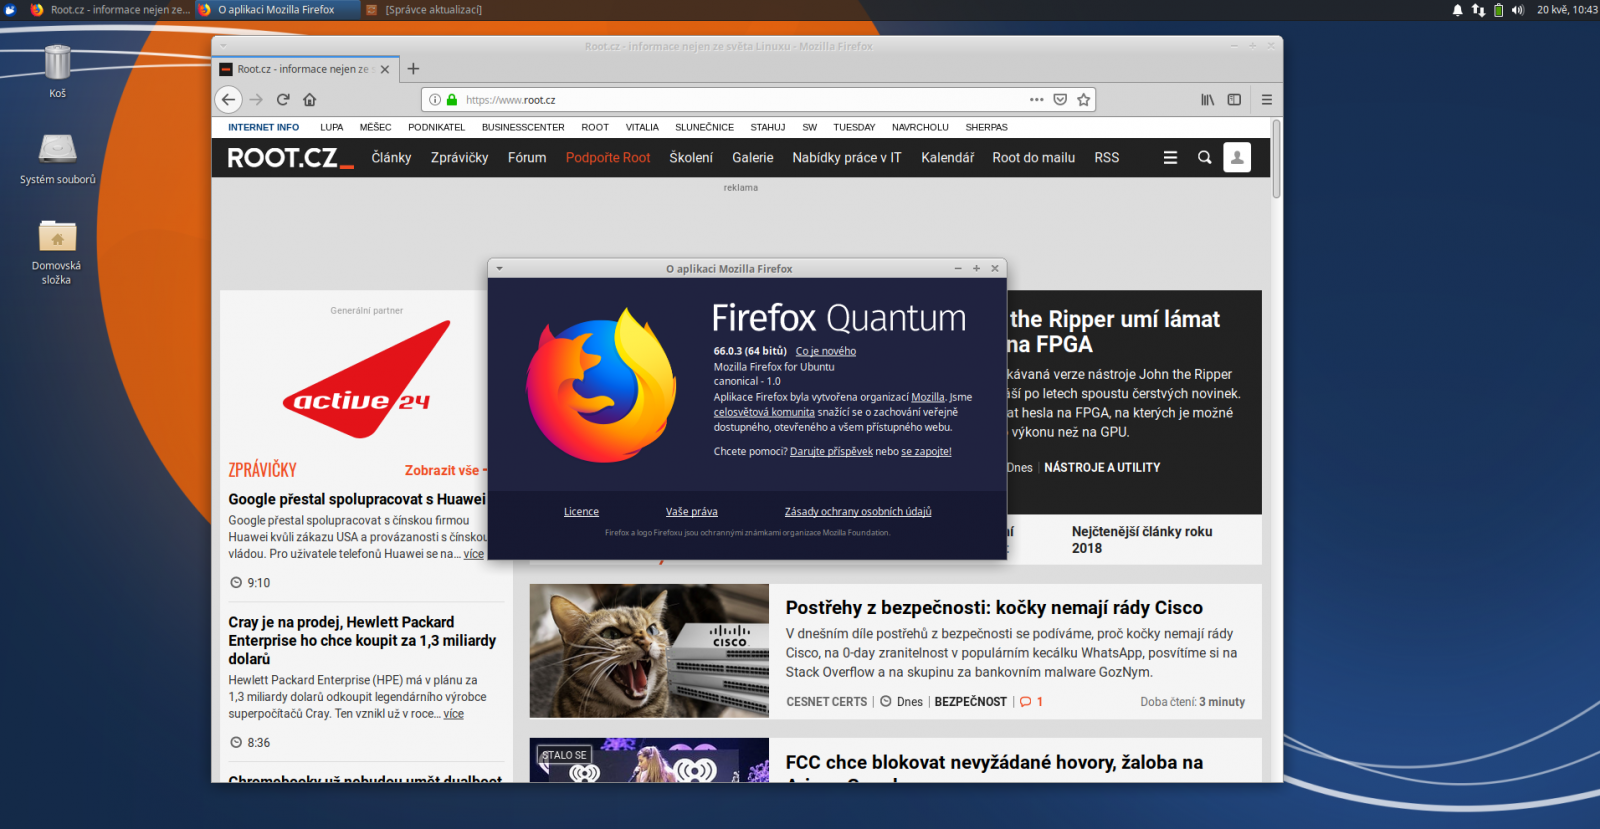The image size is (1600, 829).
Task: Click the 'Co je nového' link
Action: (x=826, y=351)
